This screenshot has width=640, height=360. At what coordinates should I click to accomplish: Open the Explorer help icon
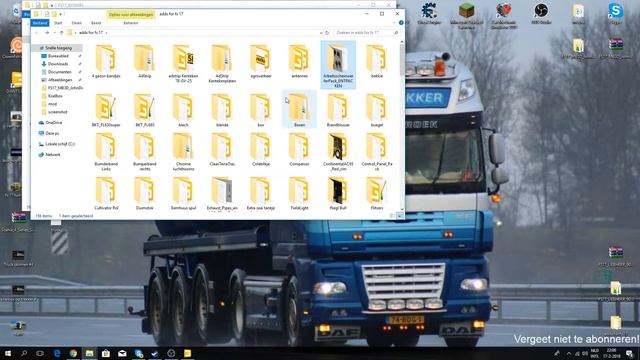[401, 23]
